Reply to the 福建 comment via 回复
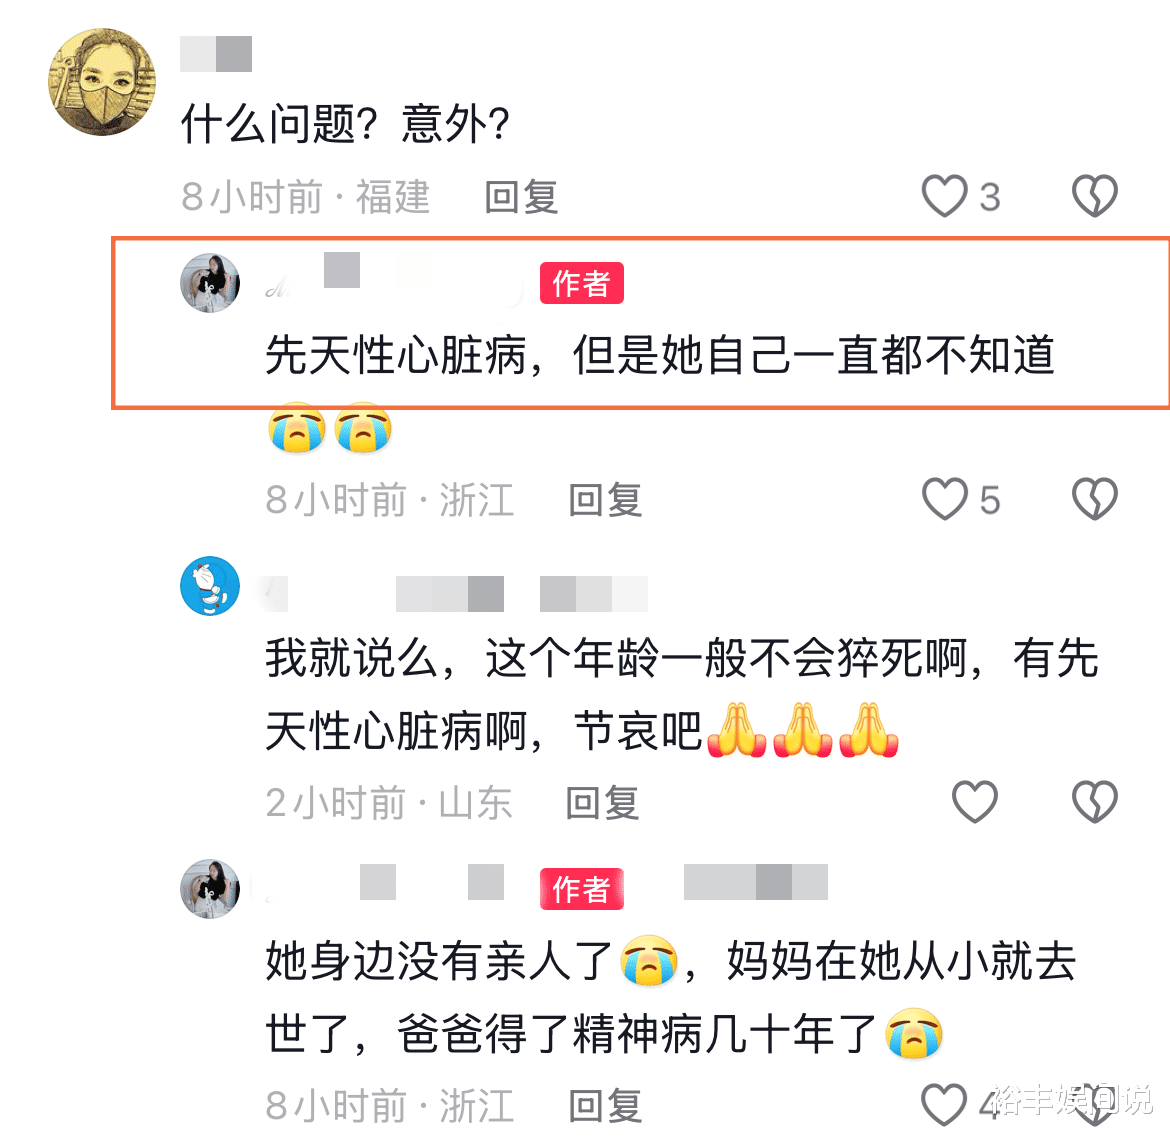This screenshot has width=1170, height=1137. pyautogui.click(x=522, y=197)
